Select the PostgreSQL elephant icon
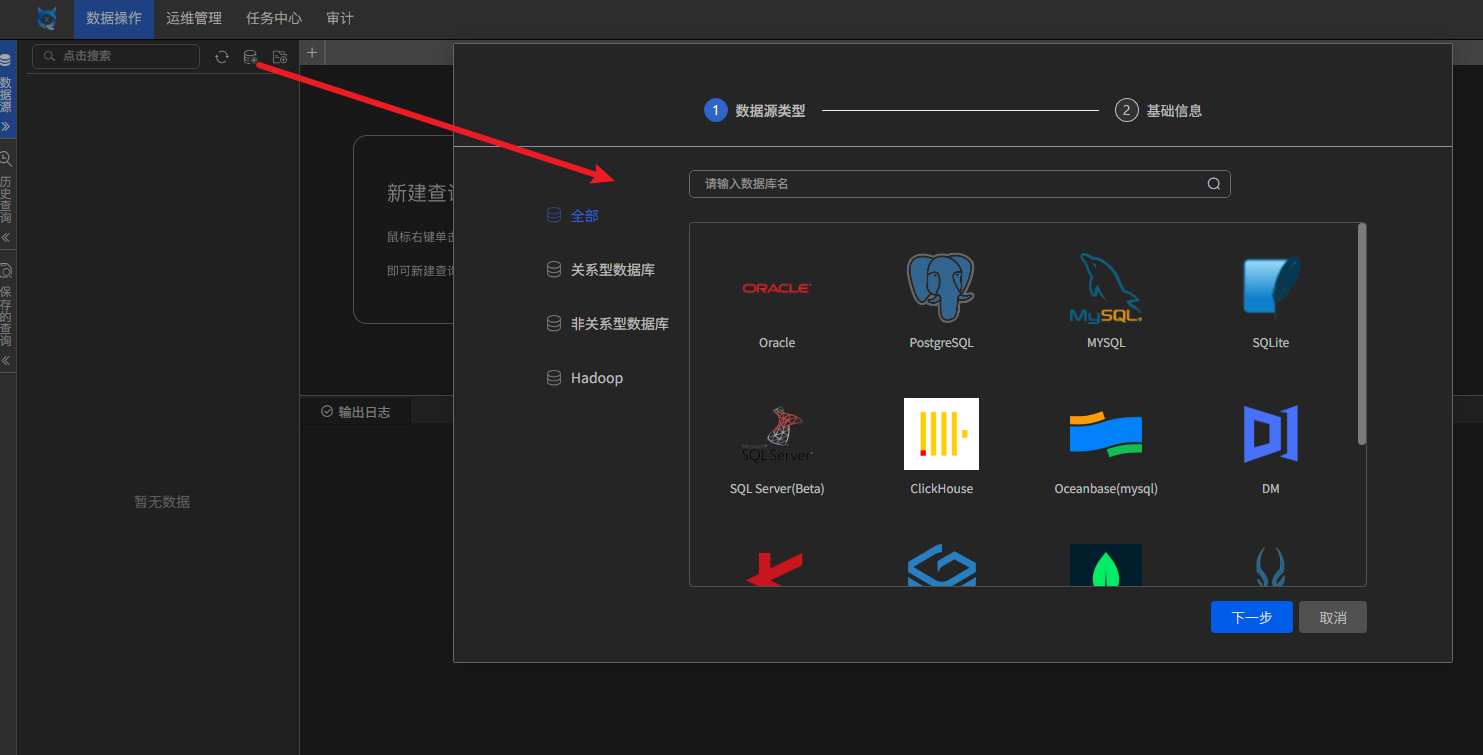1483x755 pixels. (941, 288)
